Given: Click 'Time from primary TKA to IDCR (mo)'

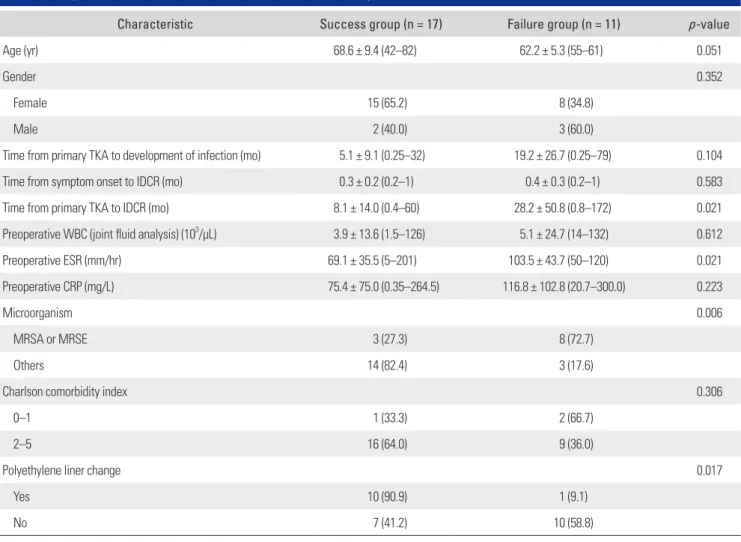Looking at the screenshot, I should click(86, 208).
